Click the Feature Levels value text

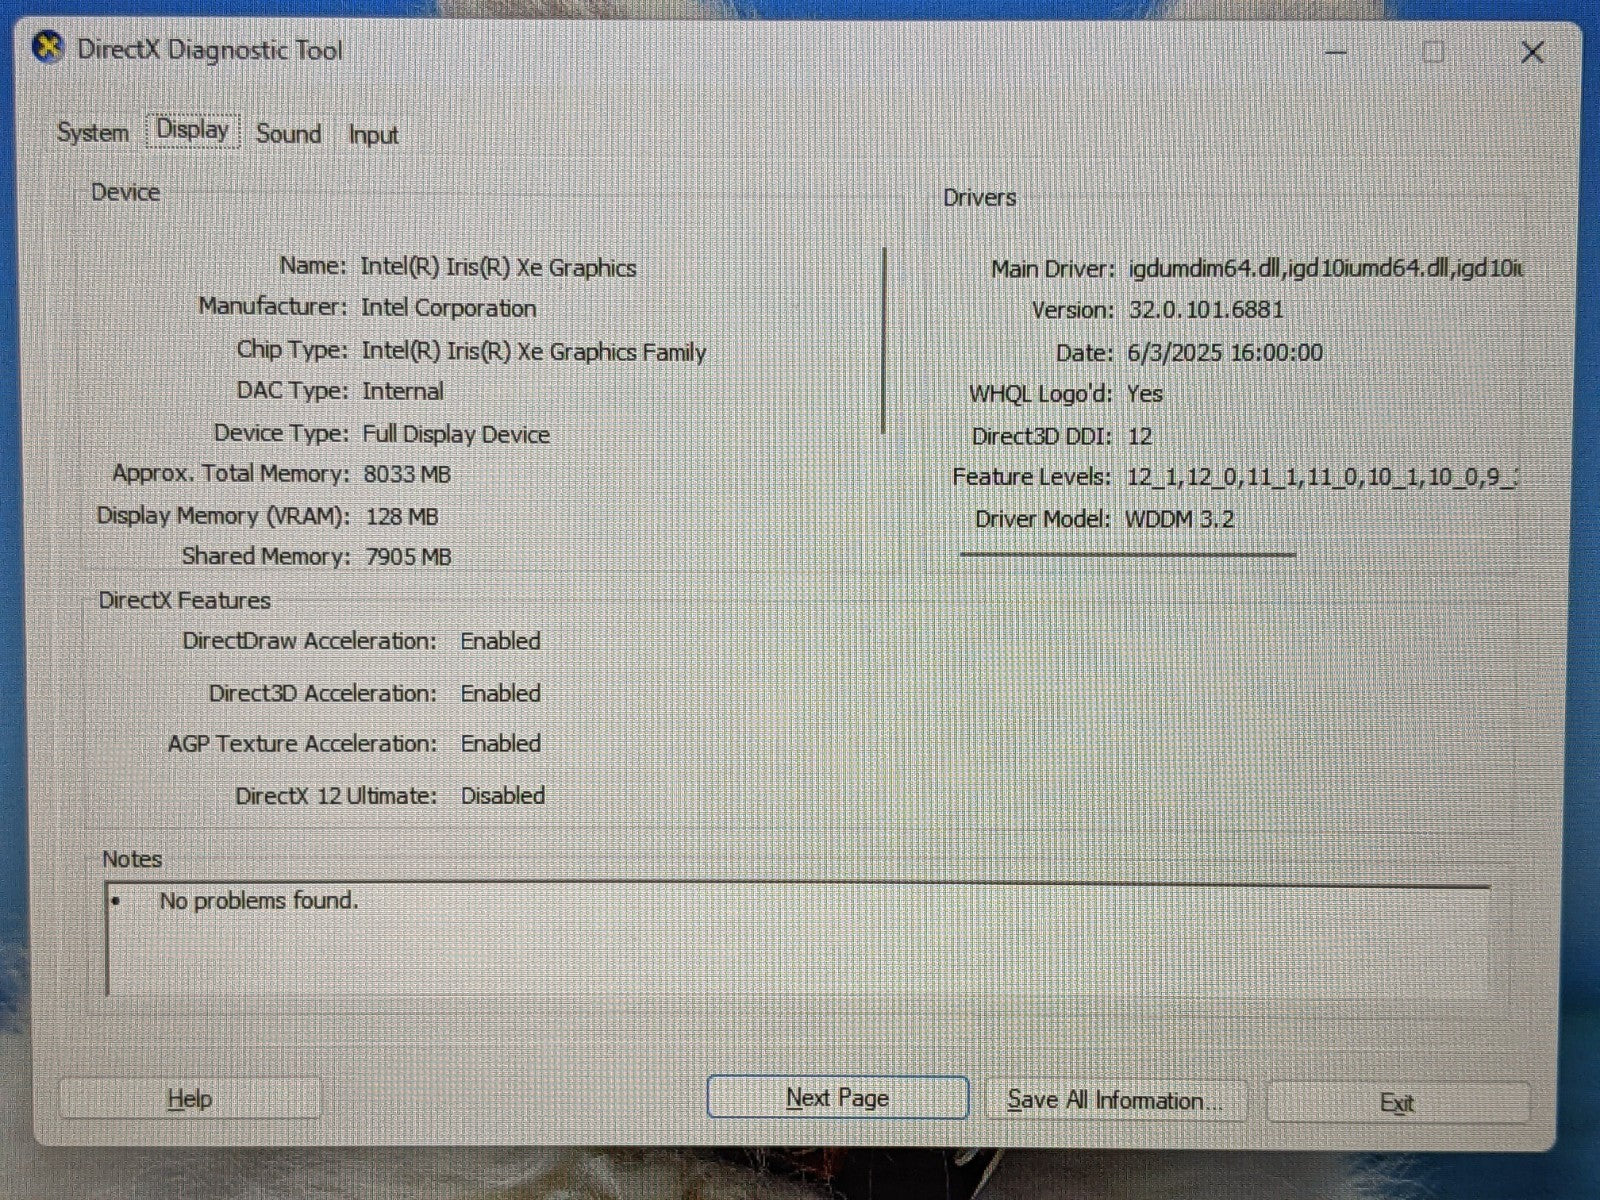tap(1321, 477)
